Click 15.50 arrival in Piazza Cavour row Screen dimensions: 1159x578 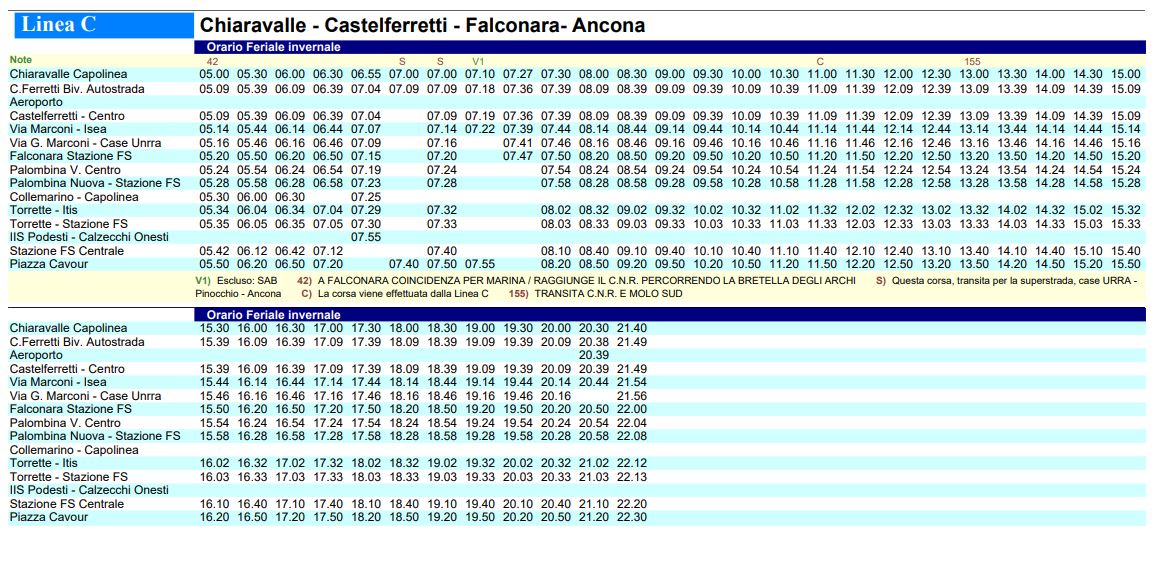(1126, 265)
